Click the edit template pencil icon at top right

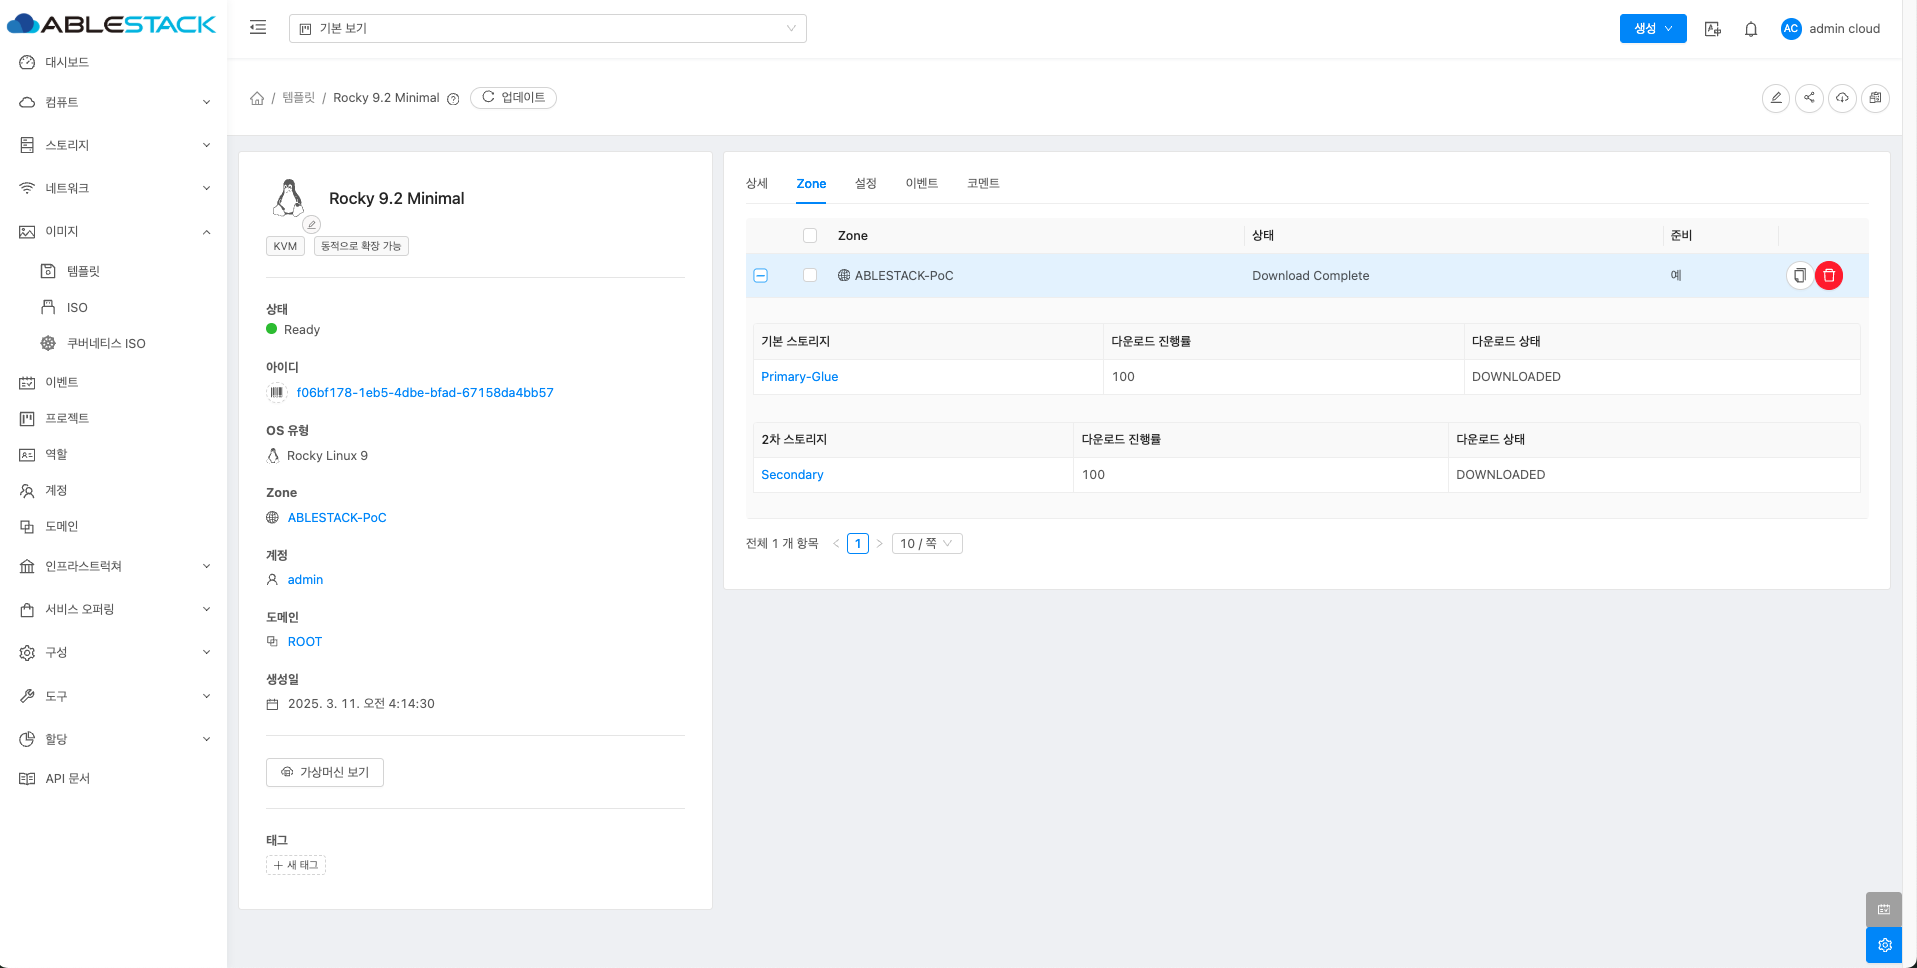tap(1775, 98)
